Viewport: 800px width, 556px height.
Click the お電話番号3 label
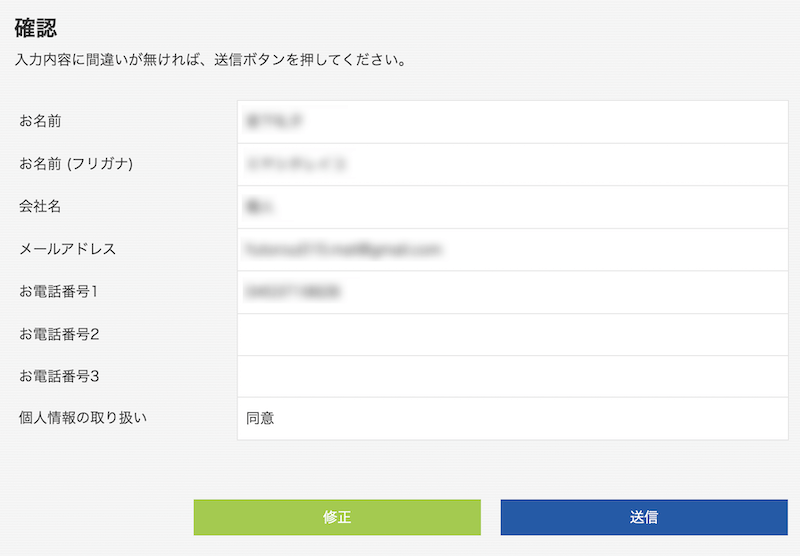click(x=59, y=376)
